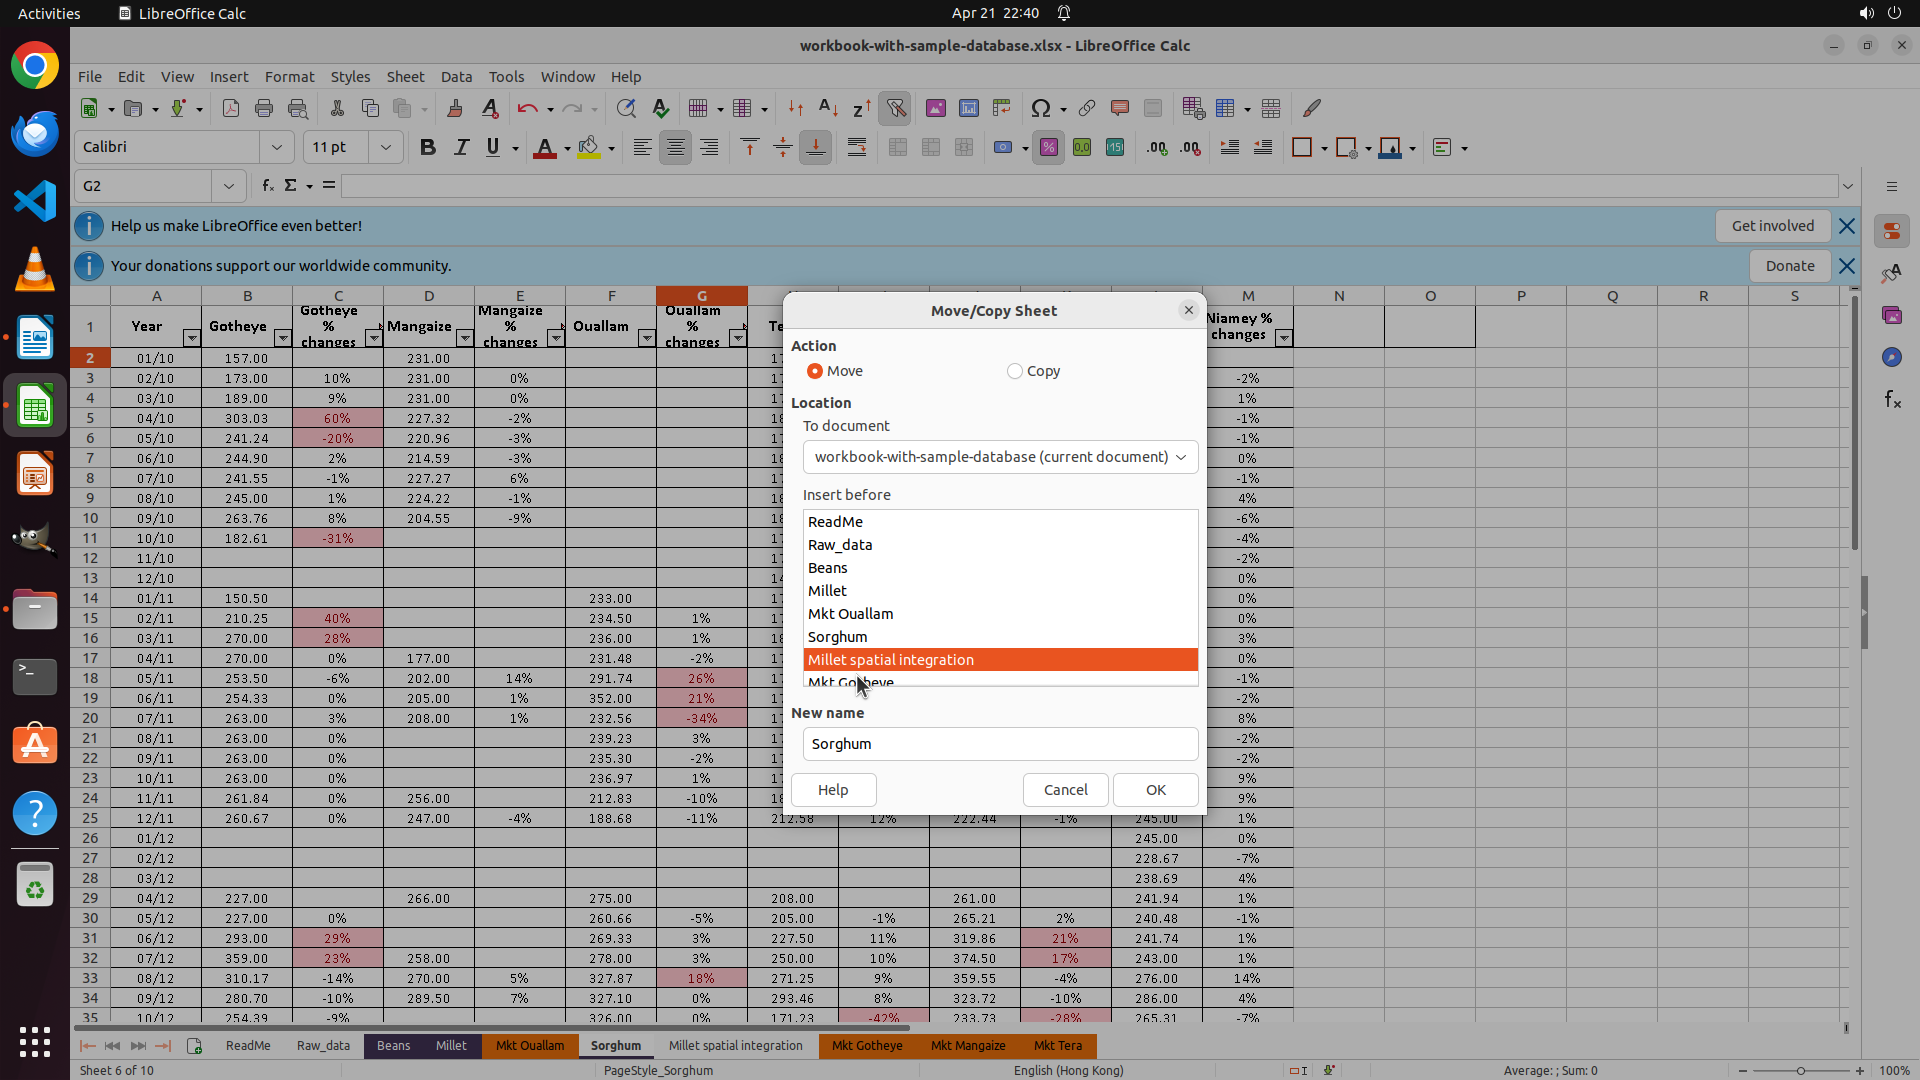Open the Gotheye column filter dropdown

click(x=283, y=338)
